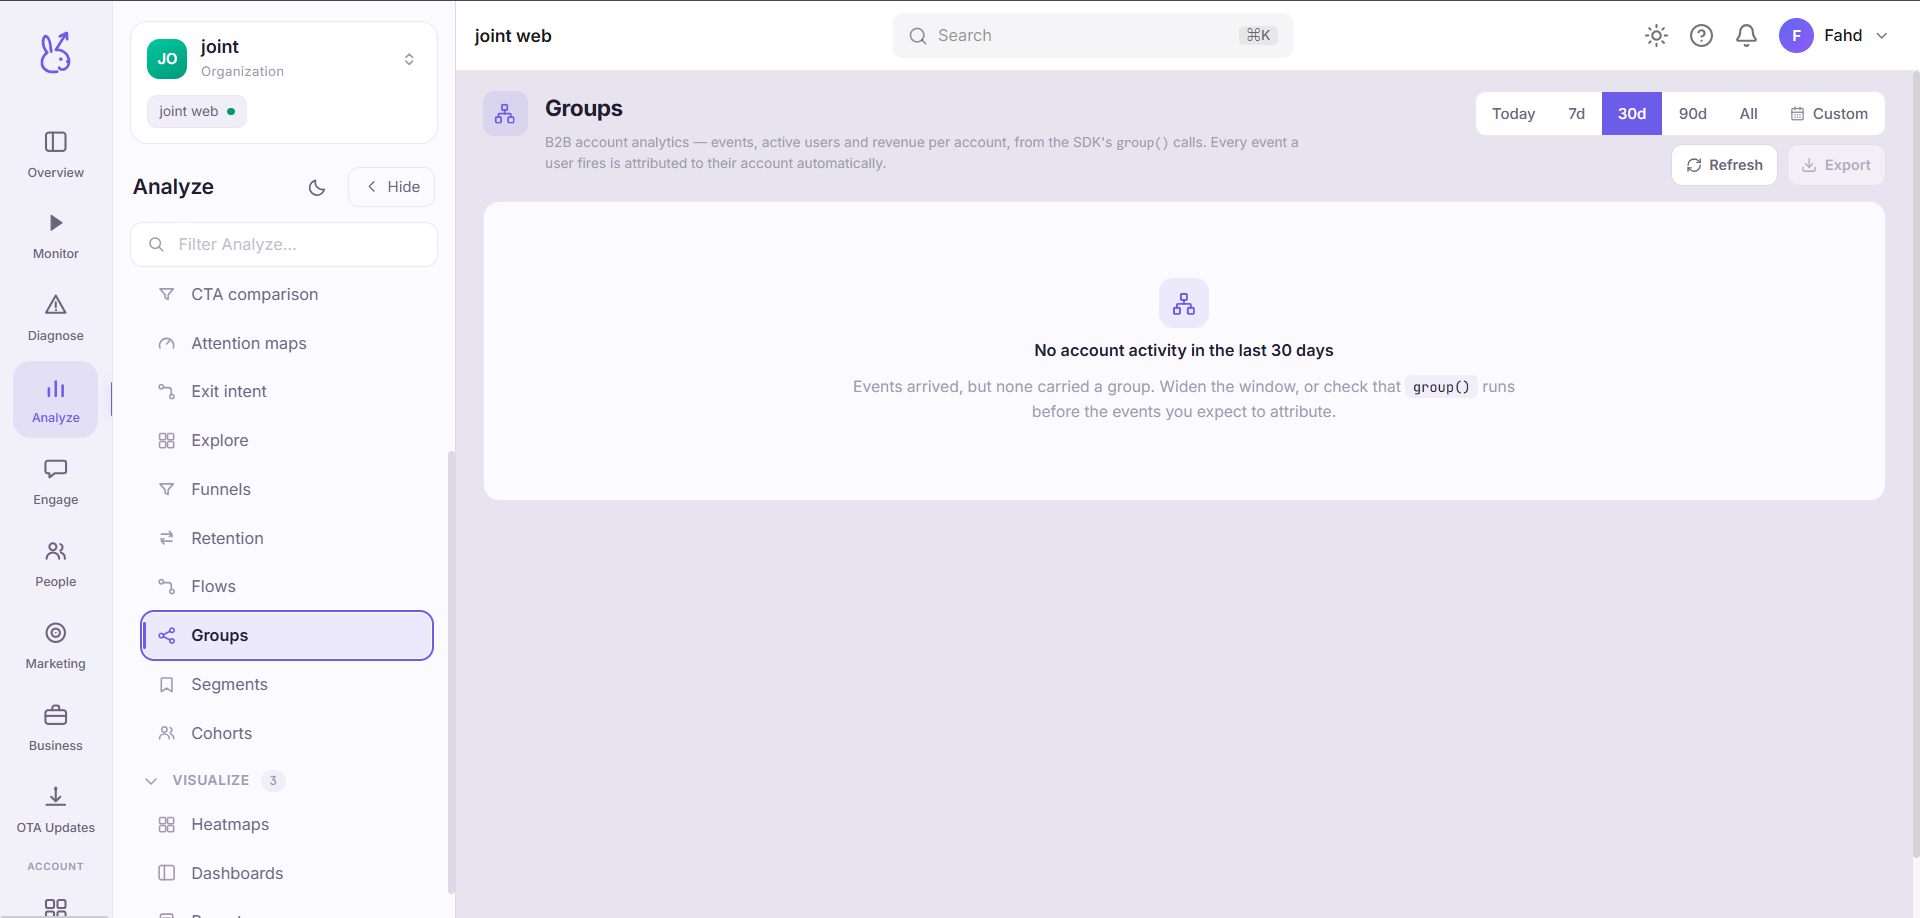Click the Export button
This screenshot has height=918, width=1920.
point(1836,165)
